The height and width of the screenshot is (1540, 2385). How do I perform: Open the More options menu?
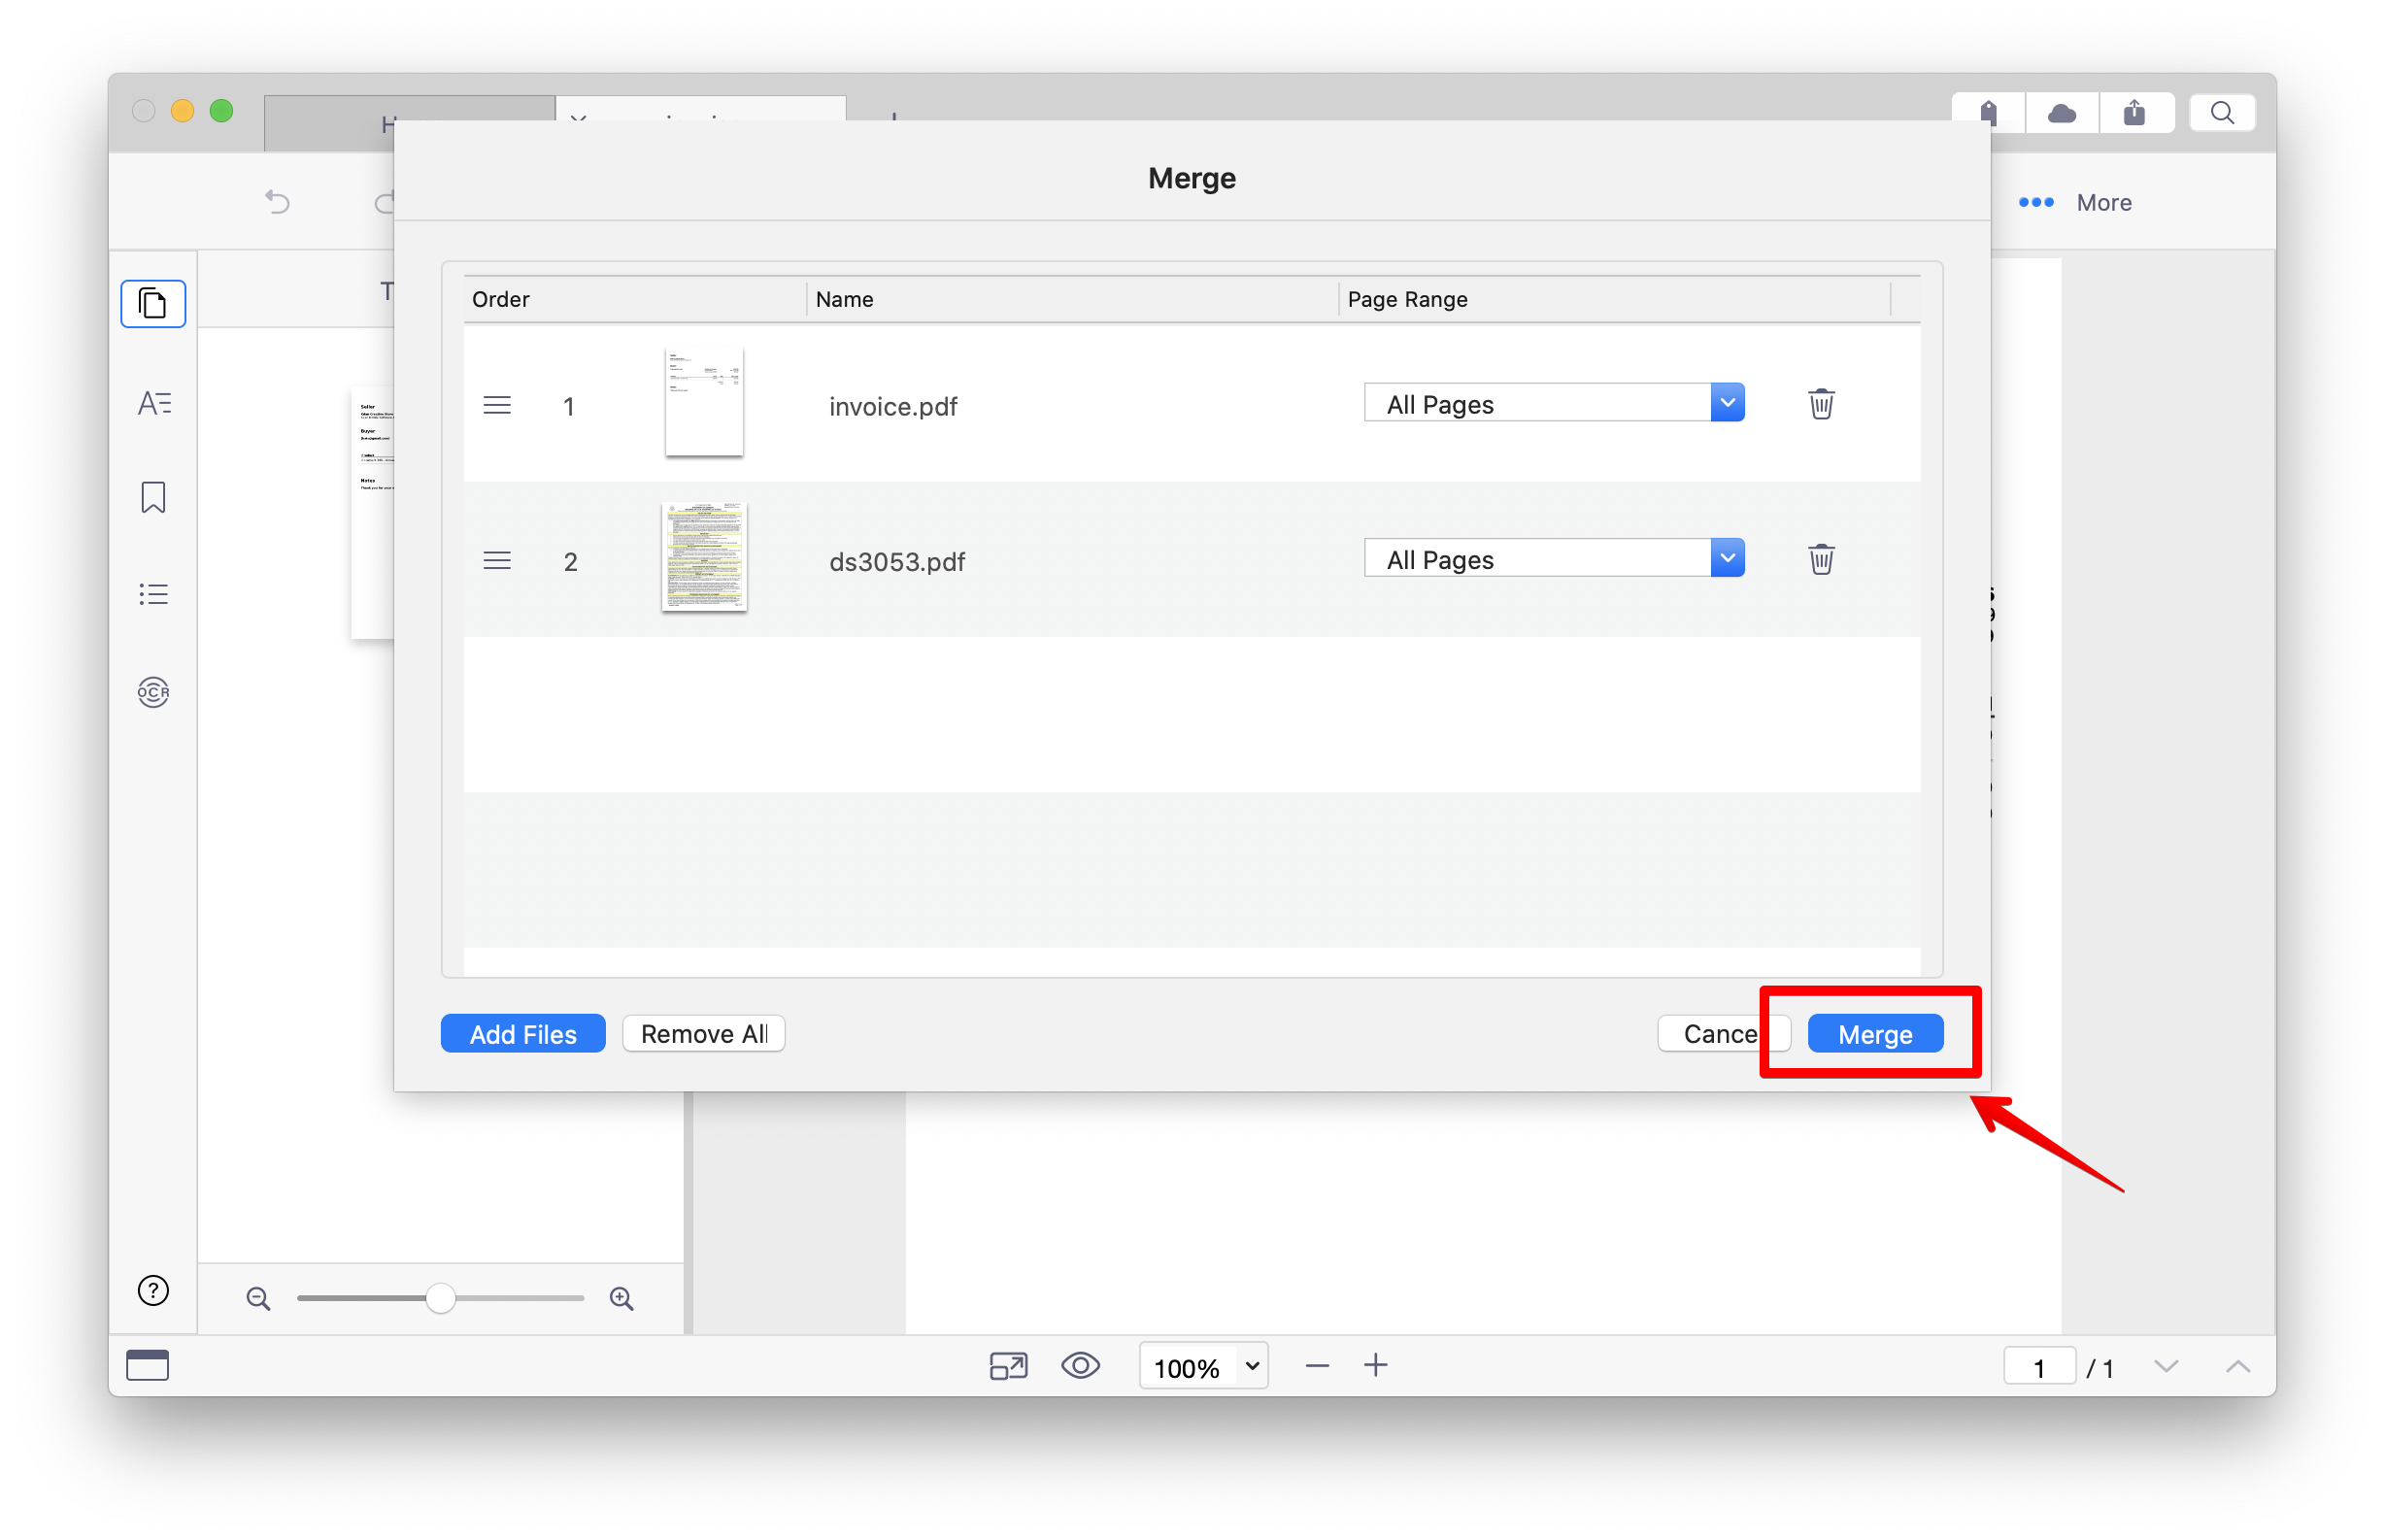[2074, 202]
